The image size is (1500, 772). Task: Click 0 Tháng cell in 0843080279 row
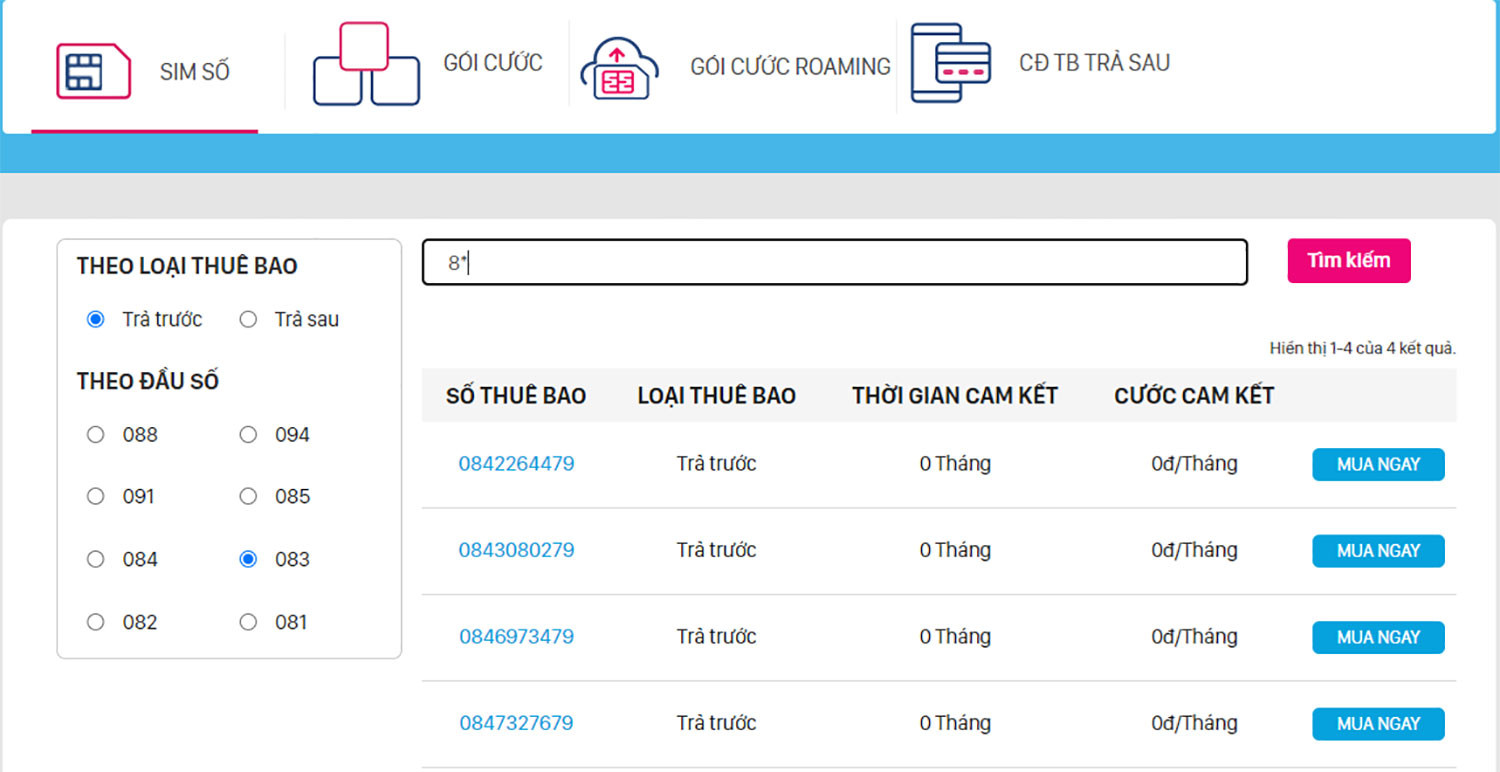955,550
